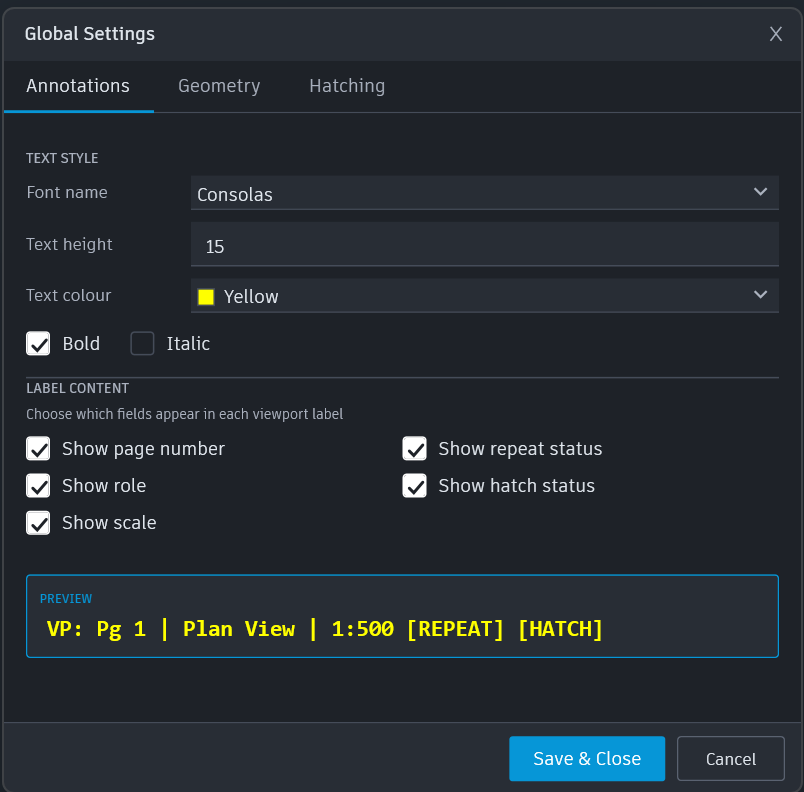Image resolution: width=804 pixels, height=792 pixels.
Task: Click the Text colour dropdown chevron arrow
Action: tap(760, 295)
